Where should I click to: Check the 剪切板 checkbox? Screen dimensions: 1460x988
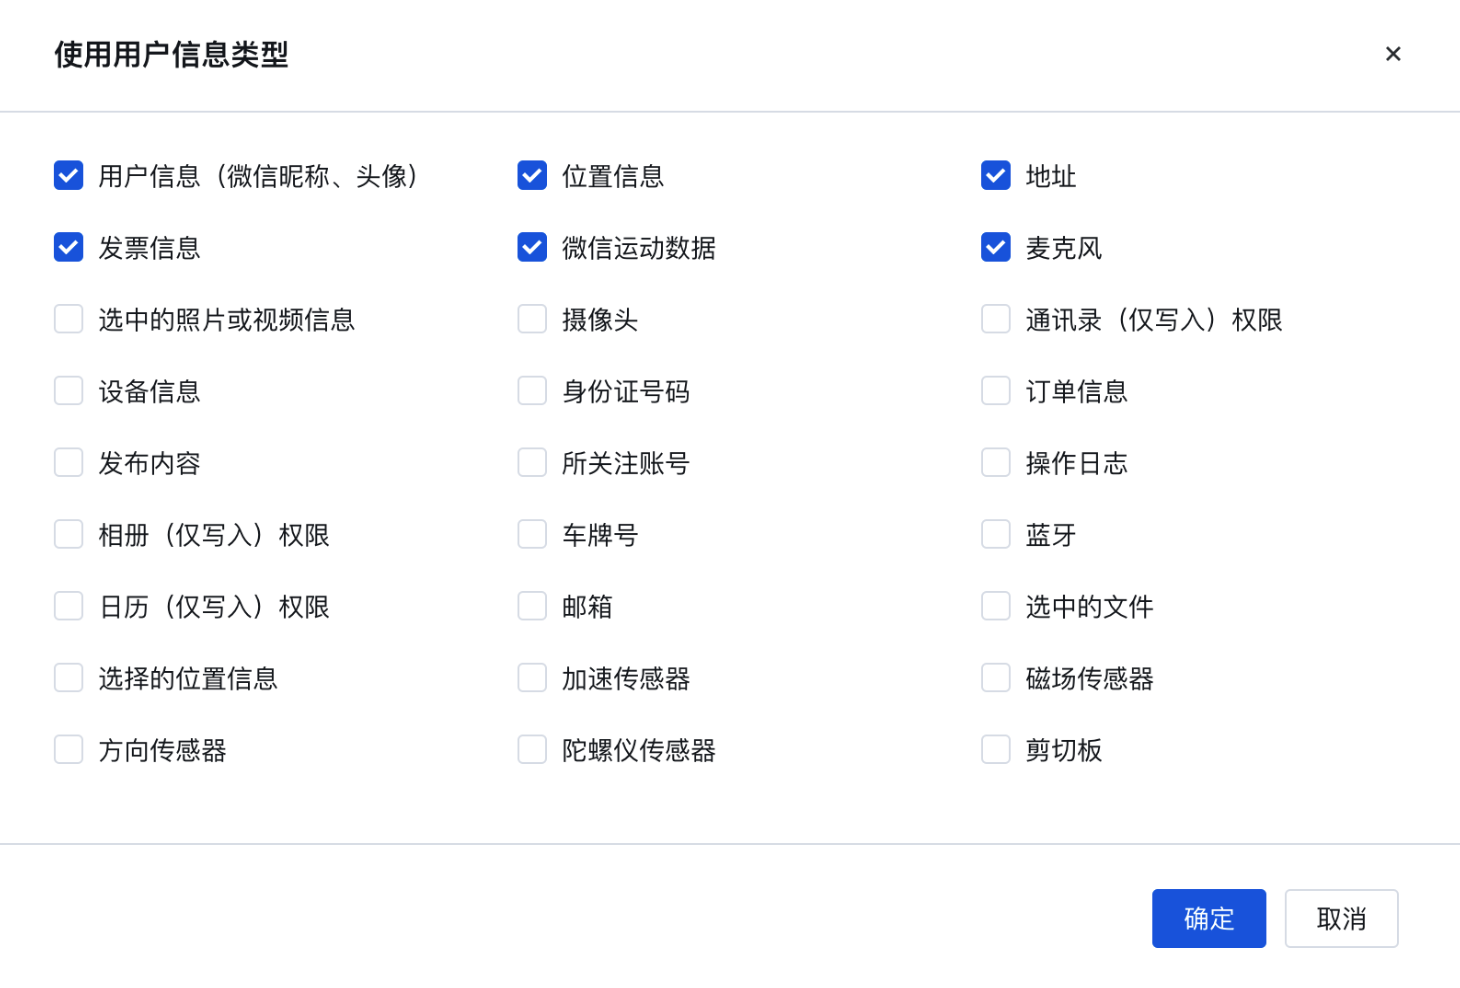click(996, 750)
